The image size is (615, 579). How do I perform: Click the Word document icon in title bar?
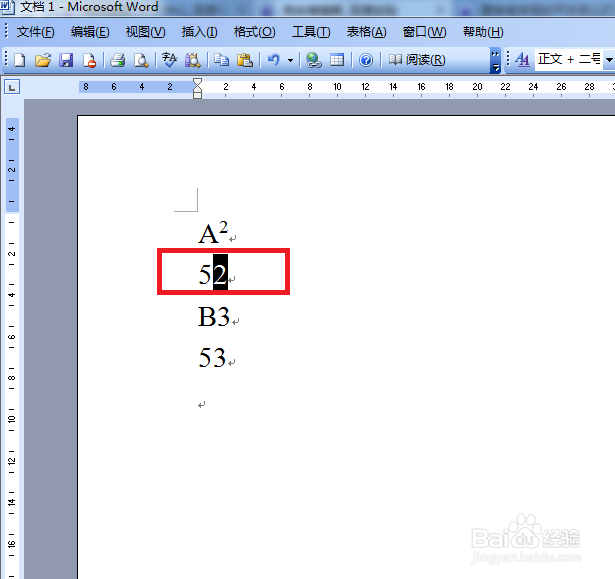(x=7, y=7)
